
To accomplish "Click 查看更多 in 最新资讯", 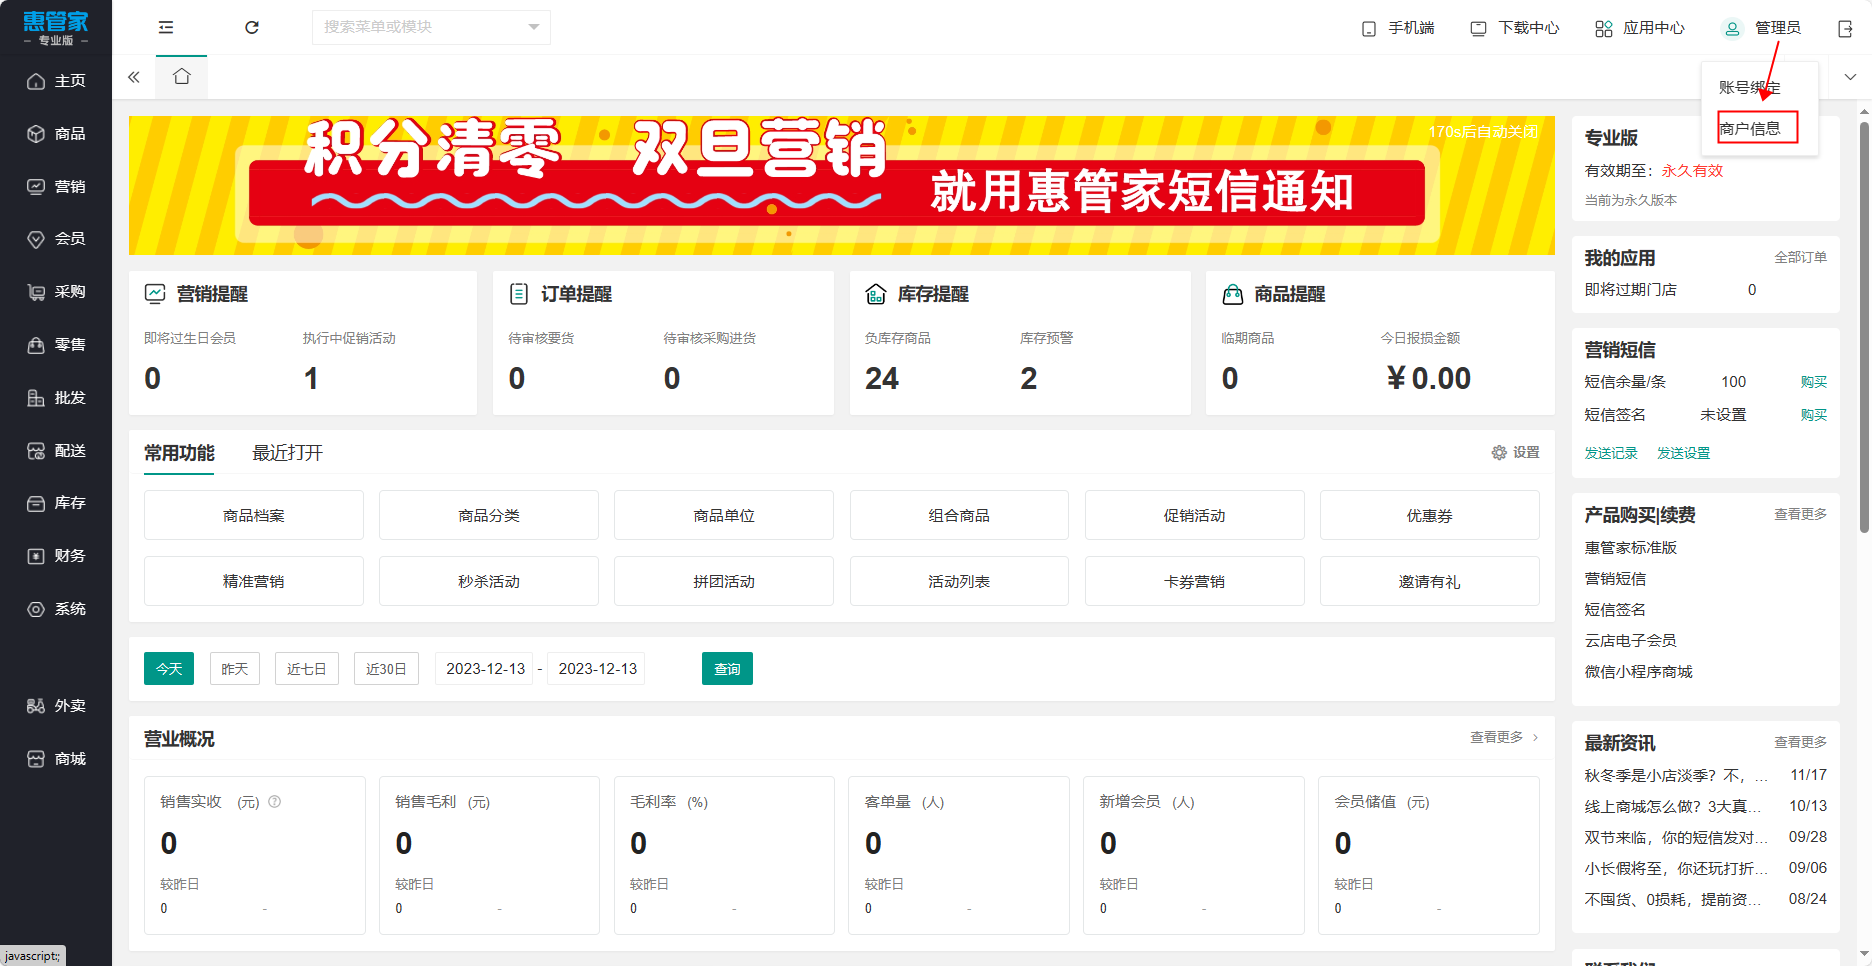I will pos(1800,742).
